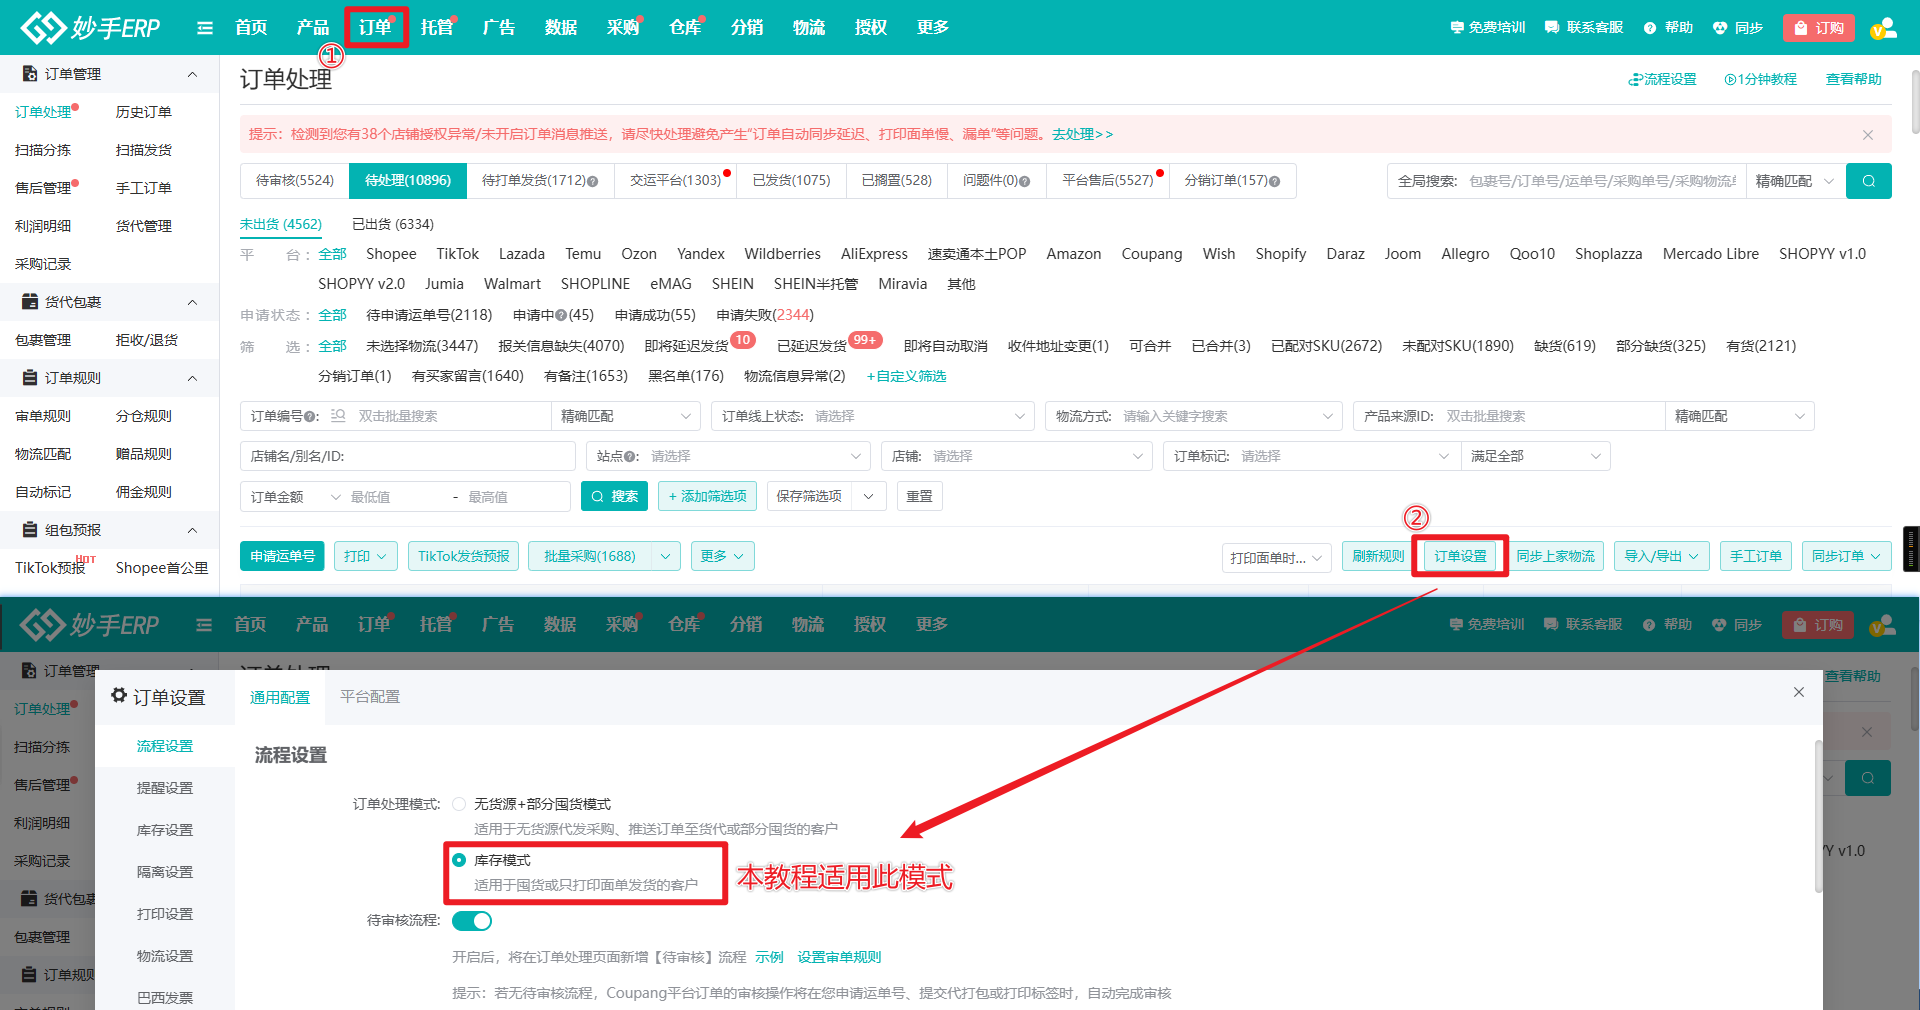Screen dimensions: 1920x1010
Task: Click the 妙手ERP logo icon
Action: tap(42, 27)
